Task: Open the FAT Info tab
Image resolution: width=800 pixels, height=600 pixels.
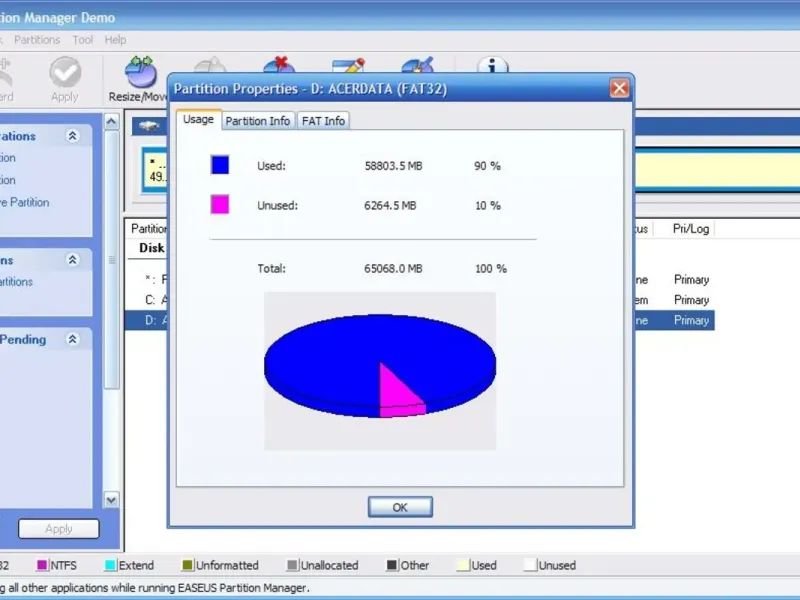Action: (323, 121)
